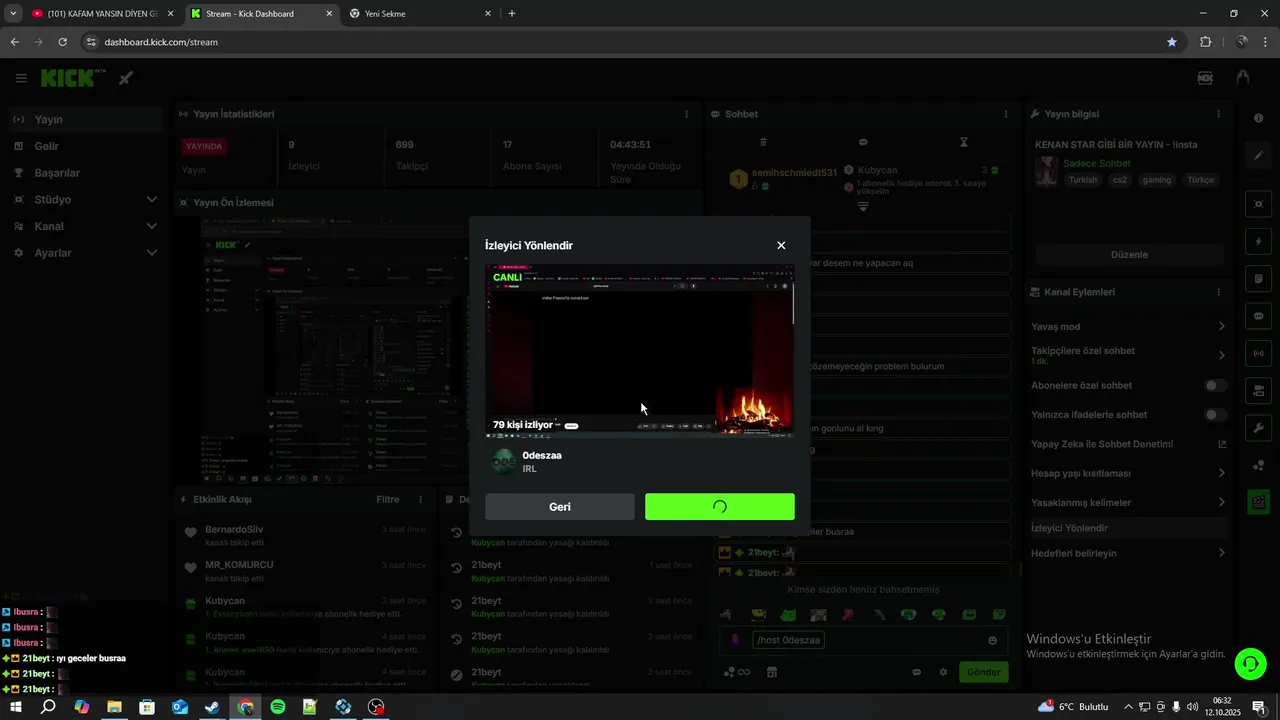
Task: Click the broadcast signal icon in right sidebar
Action: [x=1258, y=353]
